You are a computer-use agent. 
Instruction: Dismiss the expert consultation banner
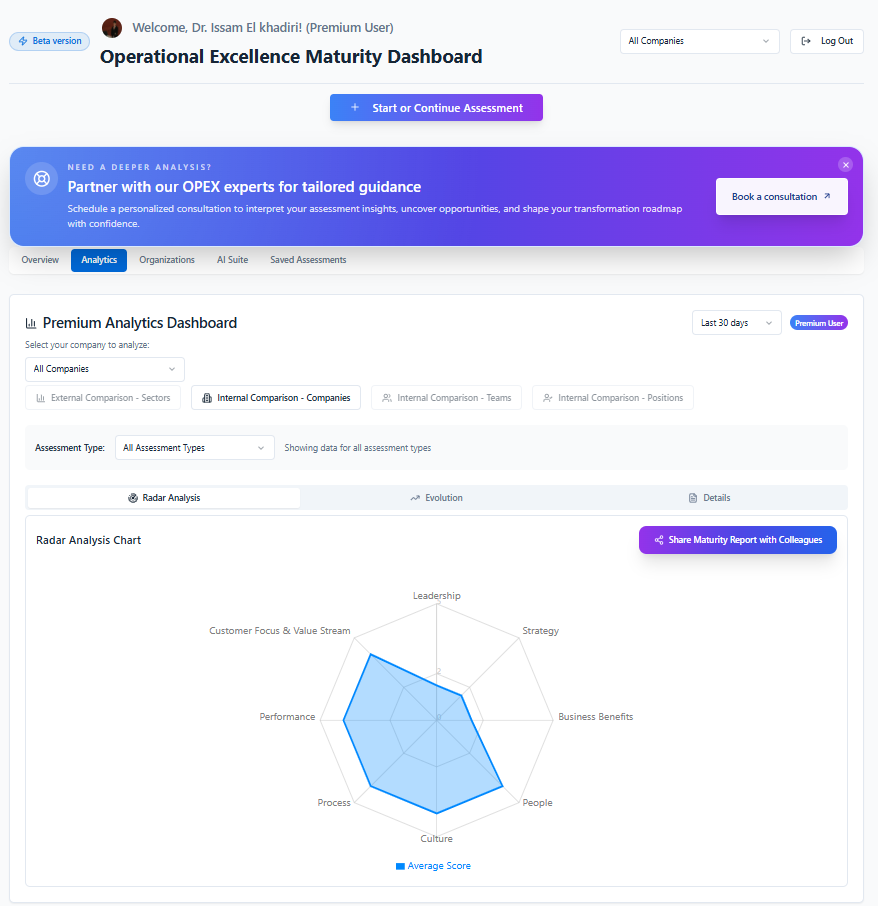(x=845, y=164)
